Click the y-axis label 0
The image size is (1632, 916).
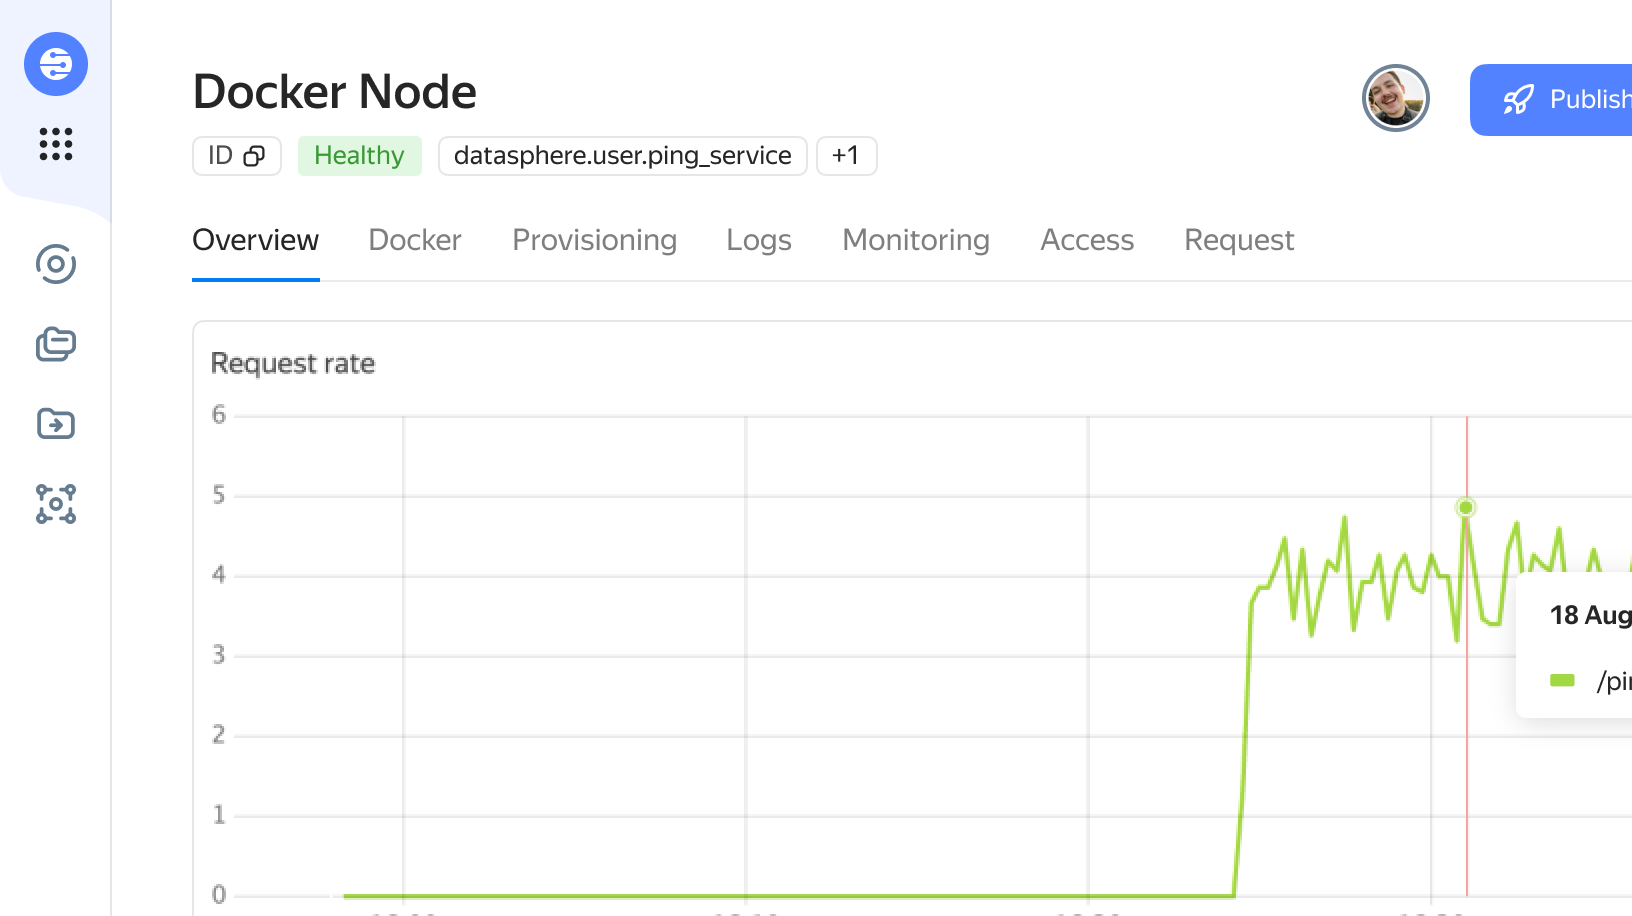coord(219,894)
